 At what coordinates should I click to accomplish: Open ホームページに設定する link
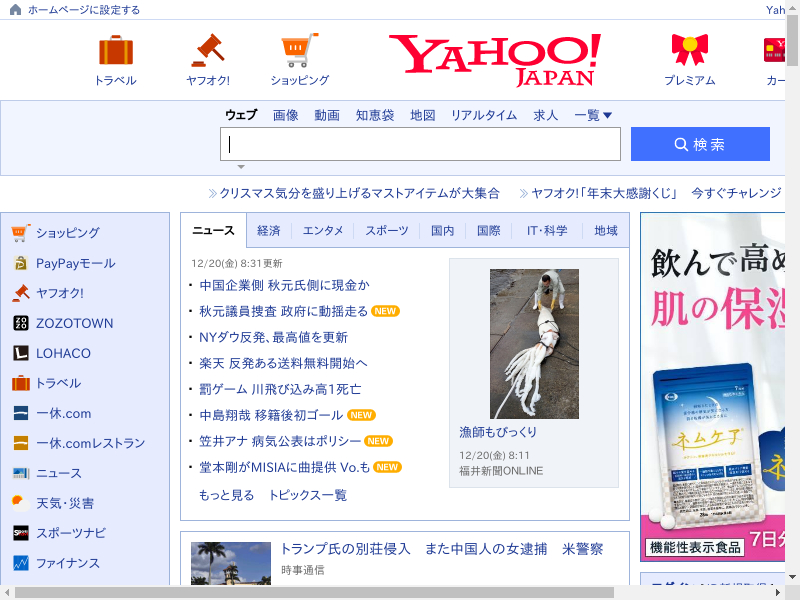pos(84,10)
